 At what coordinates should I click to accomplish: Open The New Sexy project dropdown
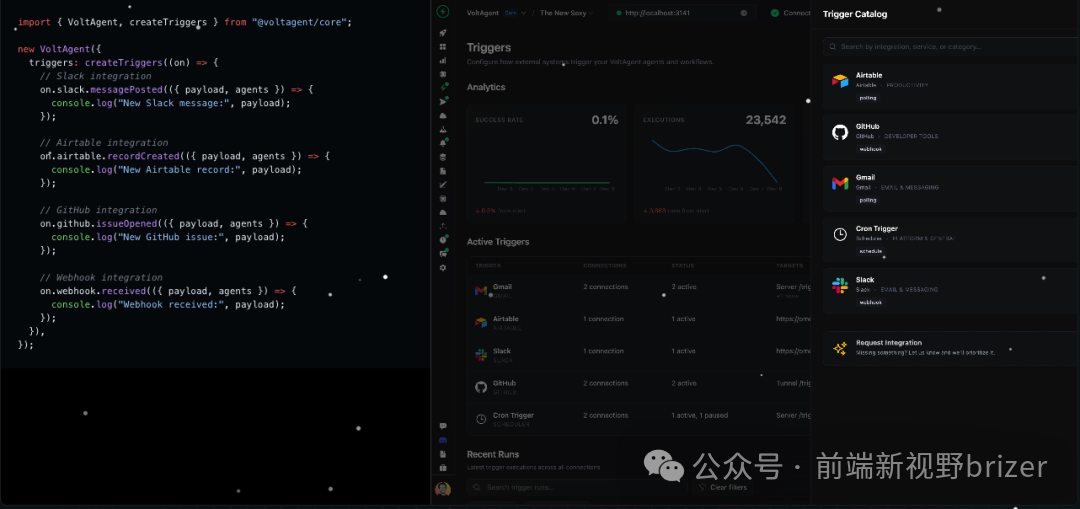pyautogui.click(x=567, y=13)
